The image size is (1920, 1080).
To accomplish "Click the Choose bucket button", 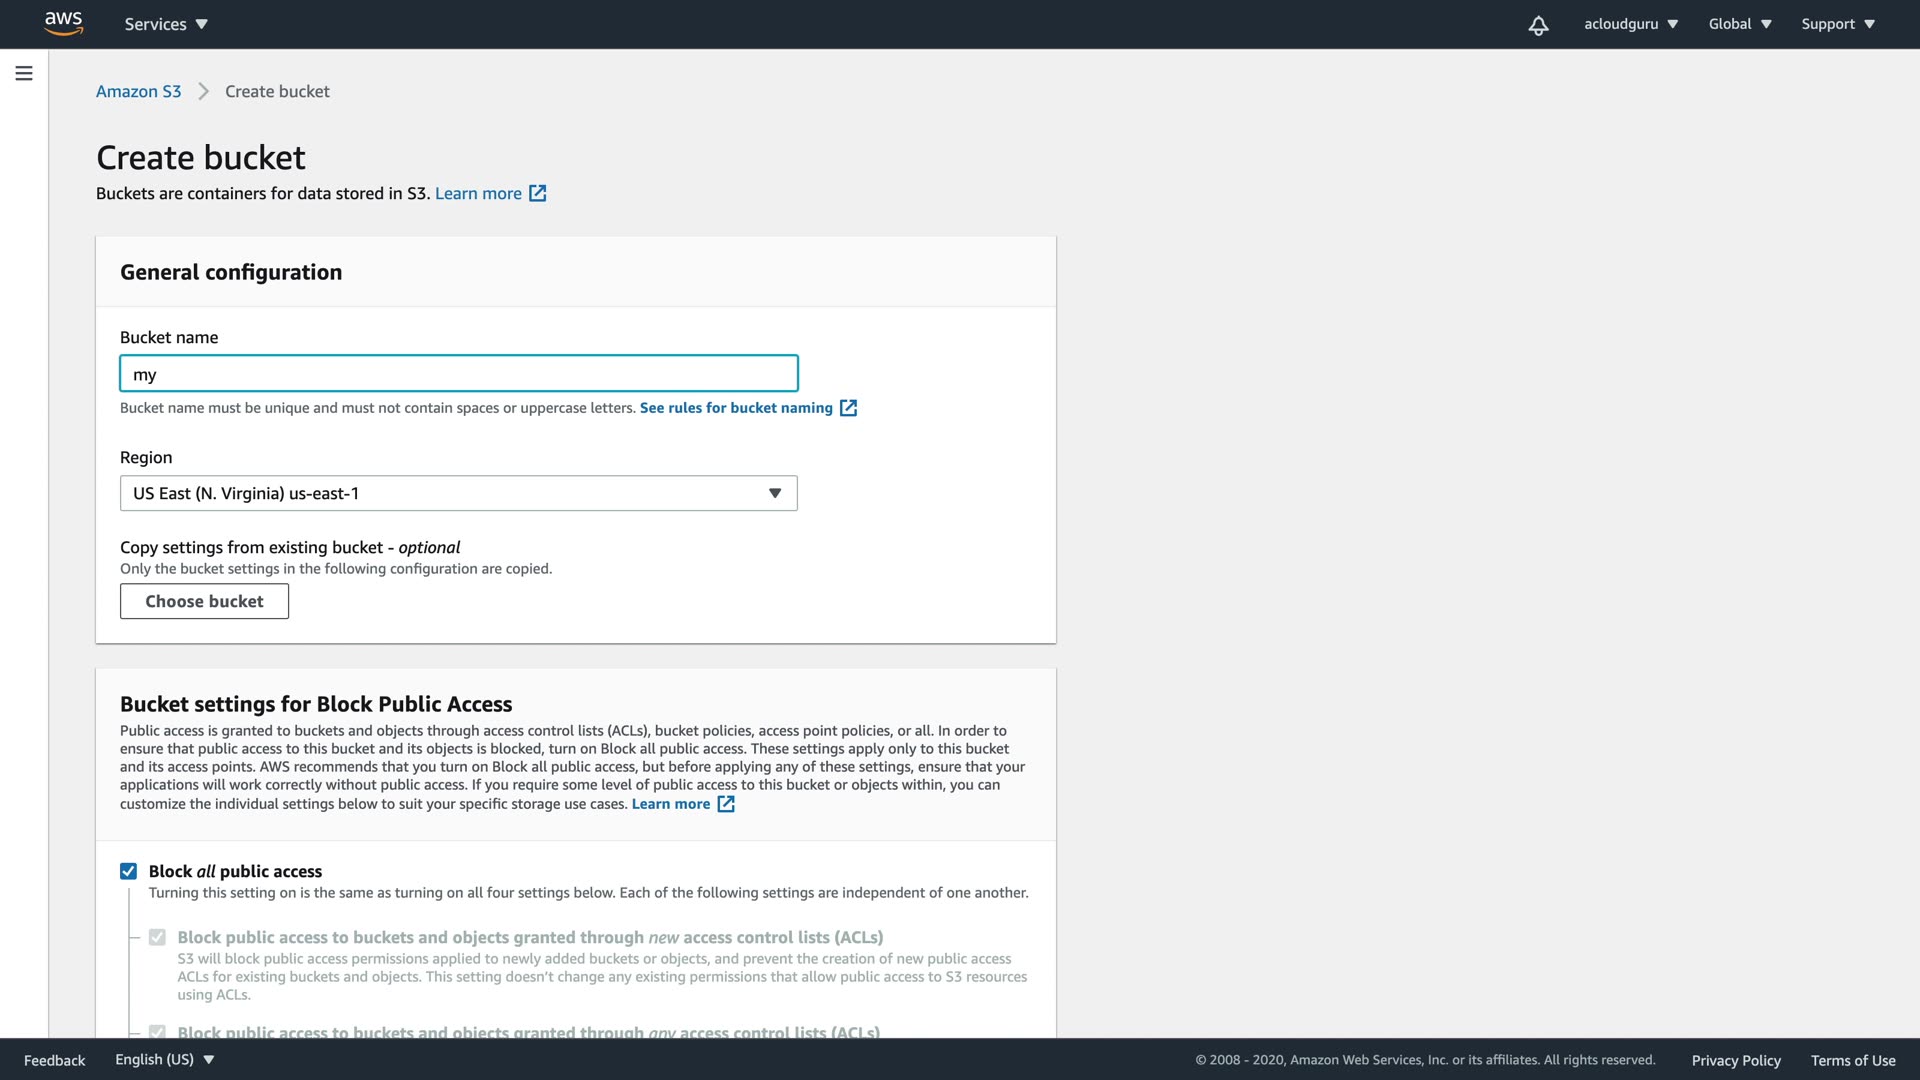I will click(x=204, y=601).
